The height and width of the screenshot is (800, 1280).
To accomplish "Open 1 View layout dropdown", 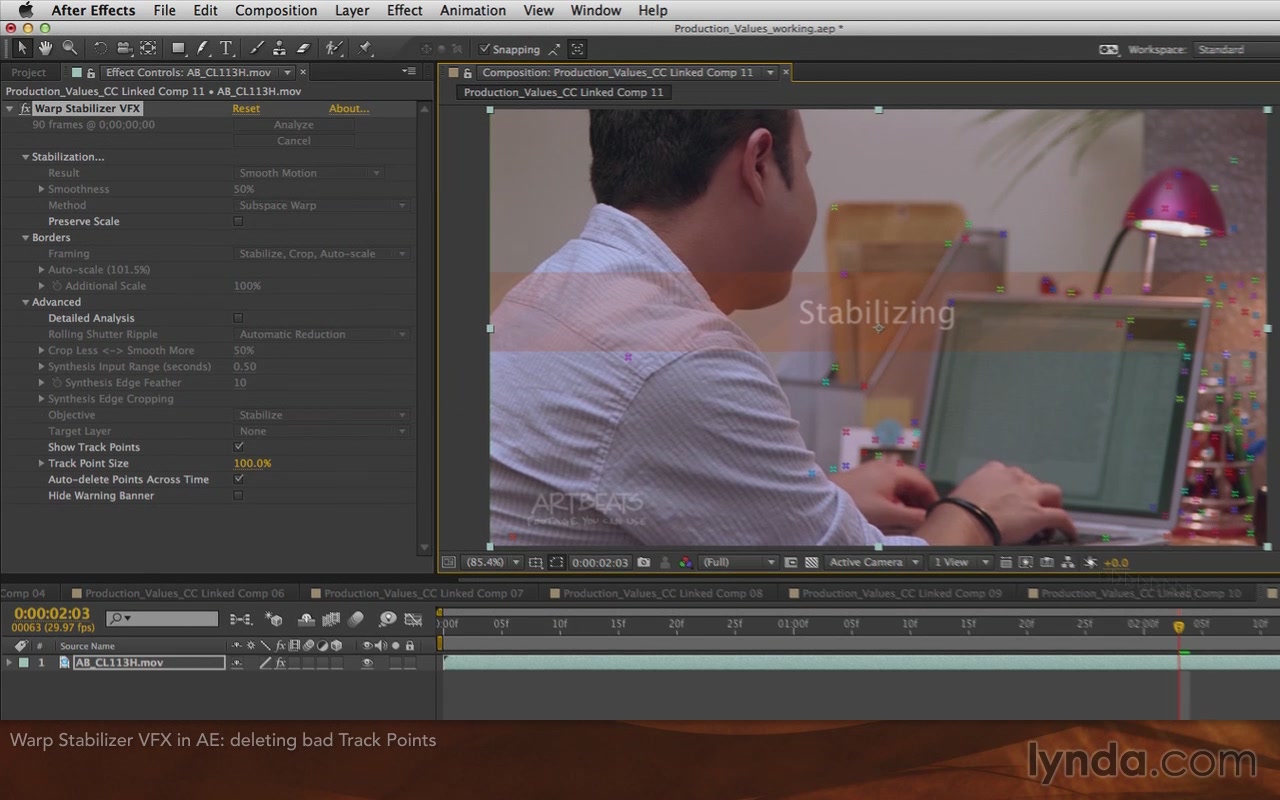I will click(961, 562).
